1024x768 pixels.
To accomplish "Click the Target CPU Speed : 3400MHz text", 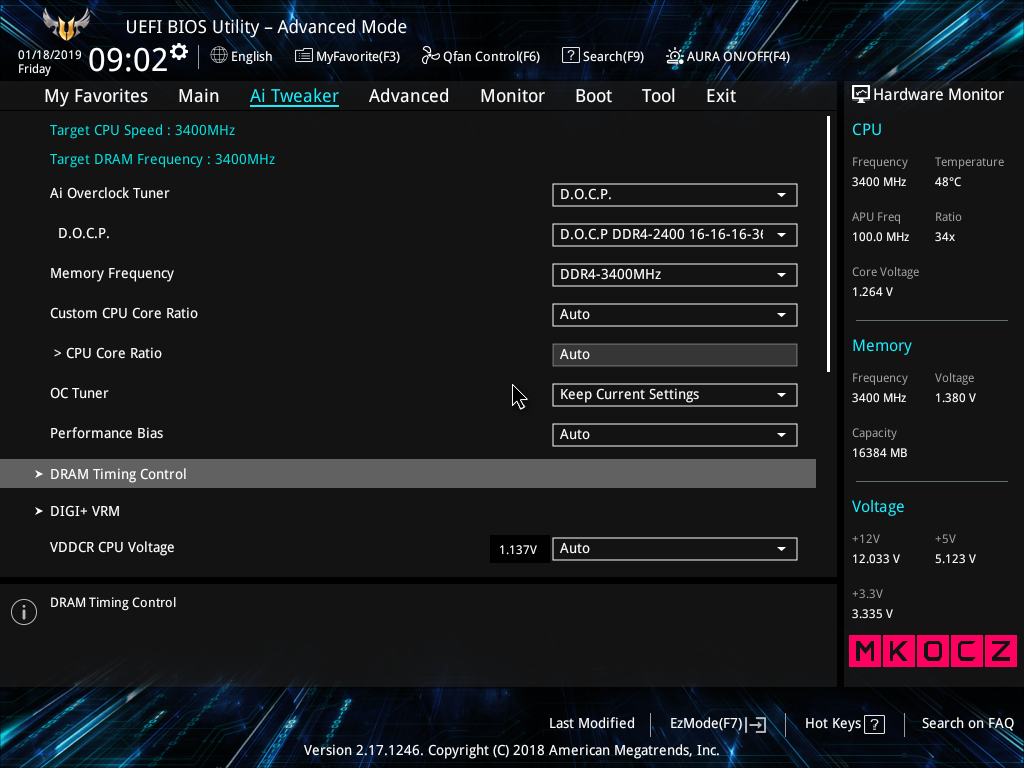I will pos(142,130).
